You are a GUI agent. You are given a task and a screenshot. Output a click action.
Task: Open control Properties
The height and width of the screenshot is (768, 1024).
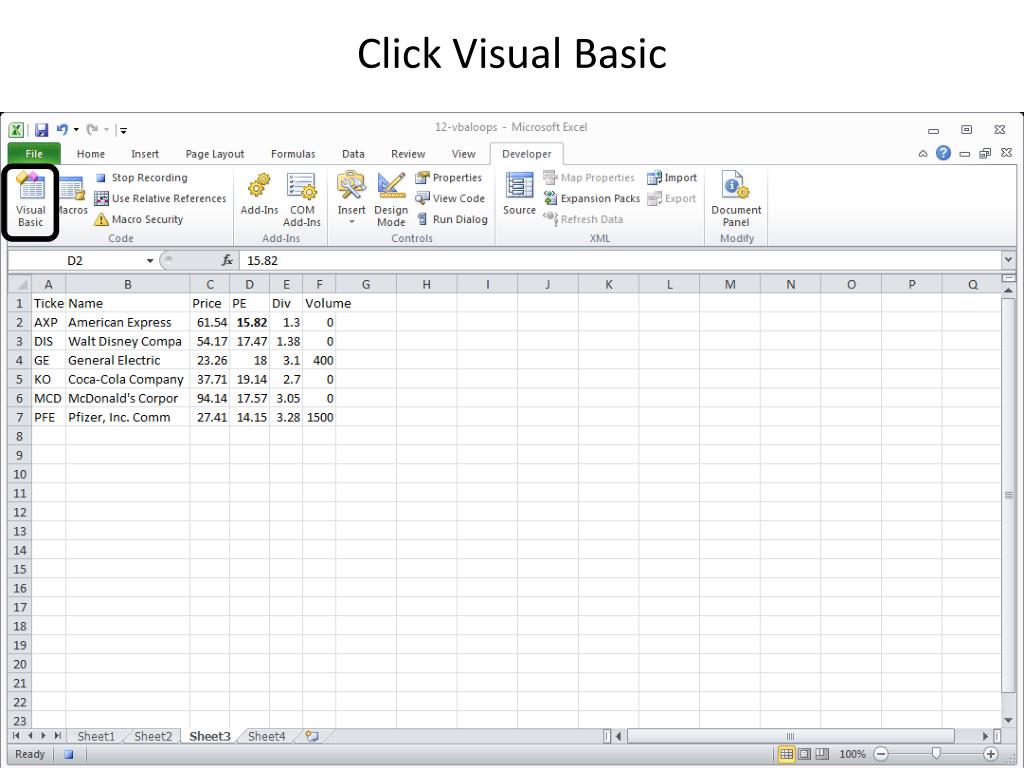click(x=449, y=178)
